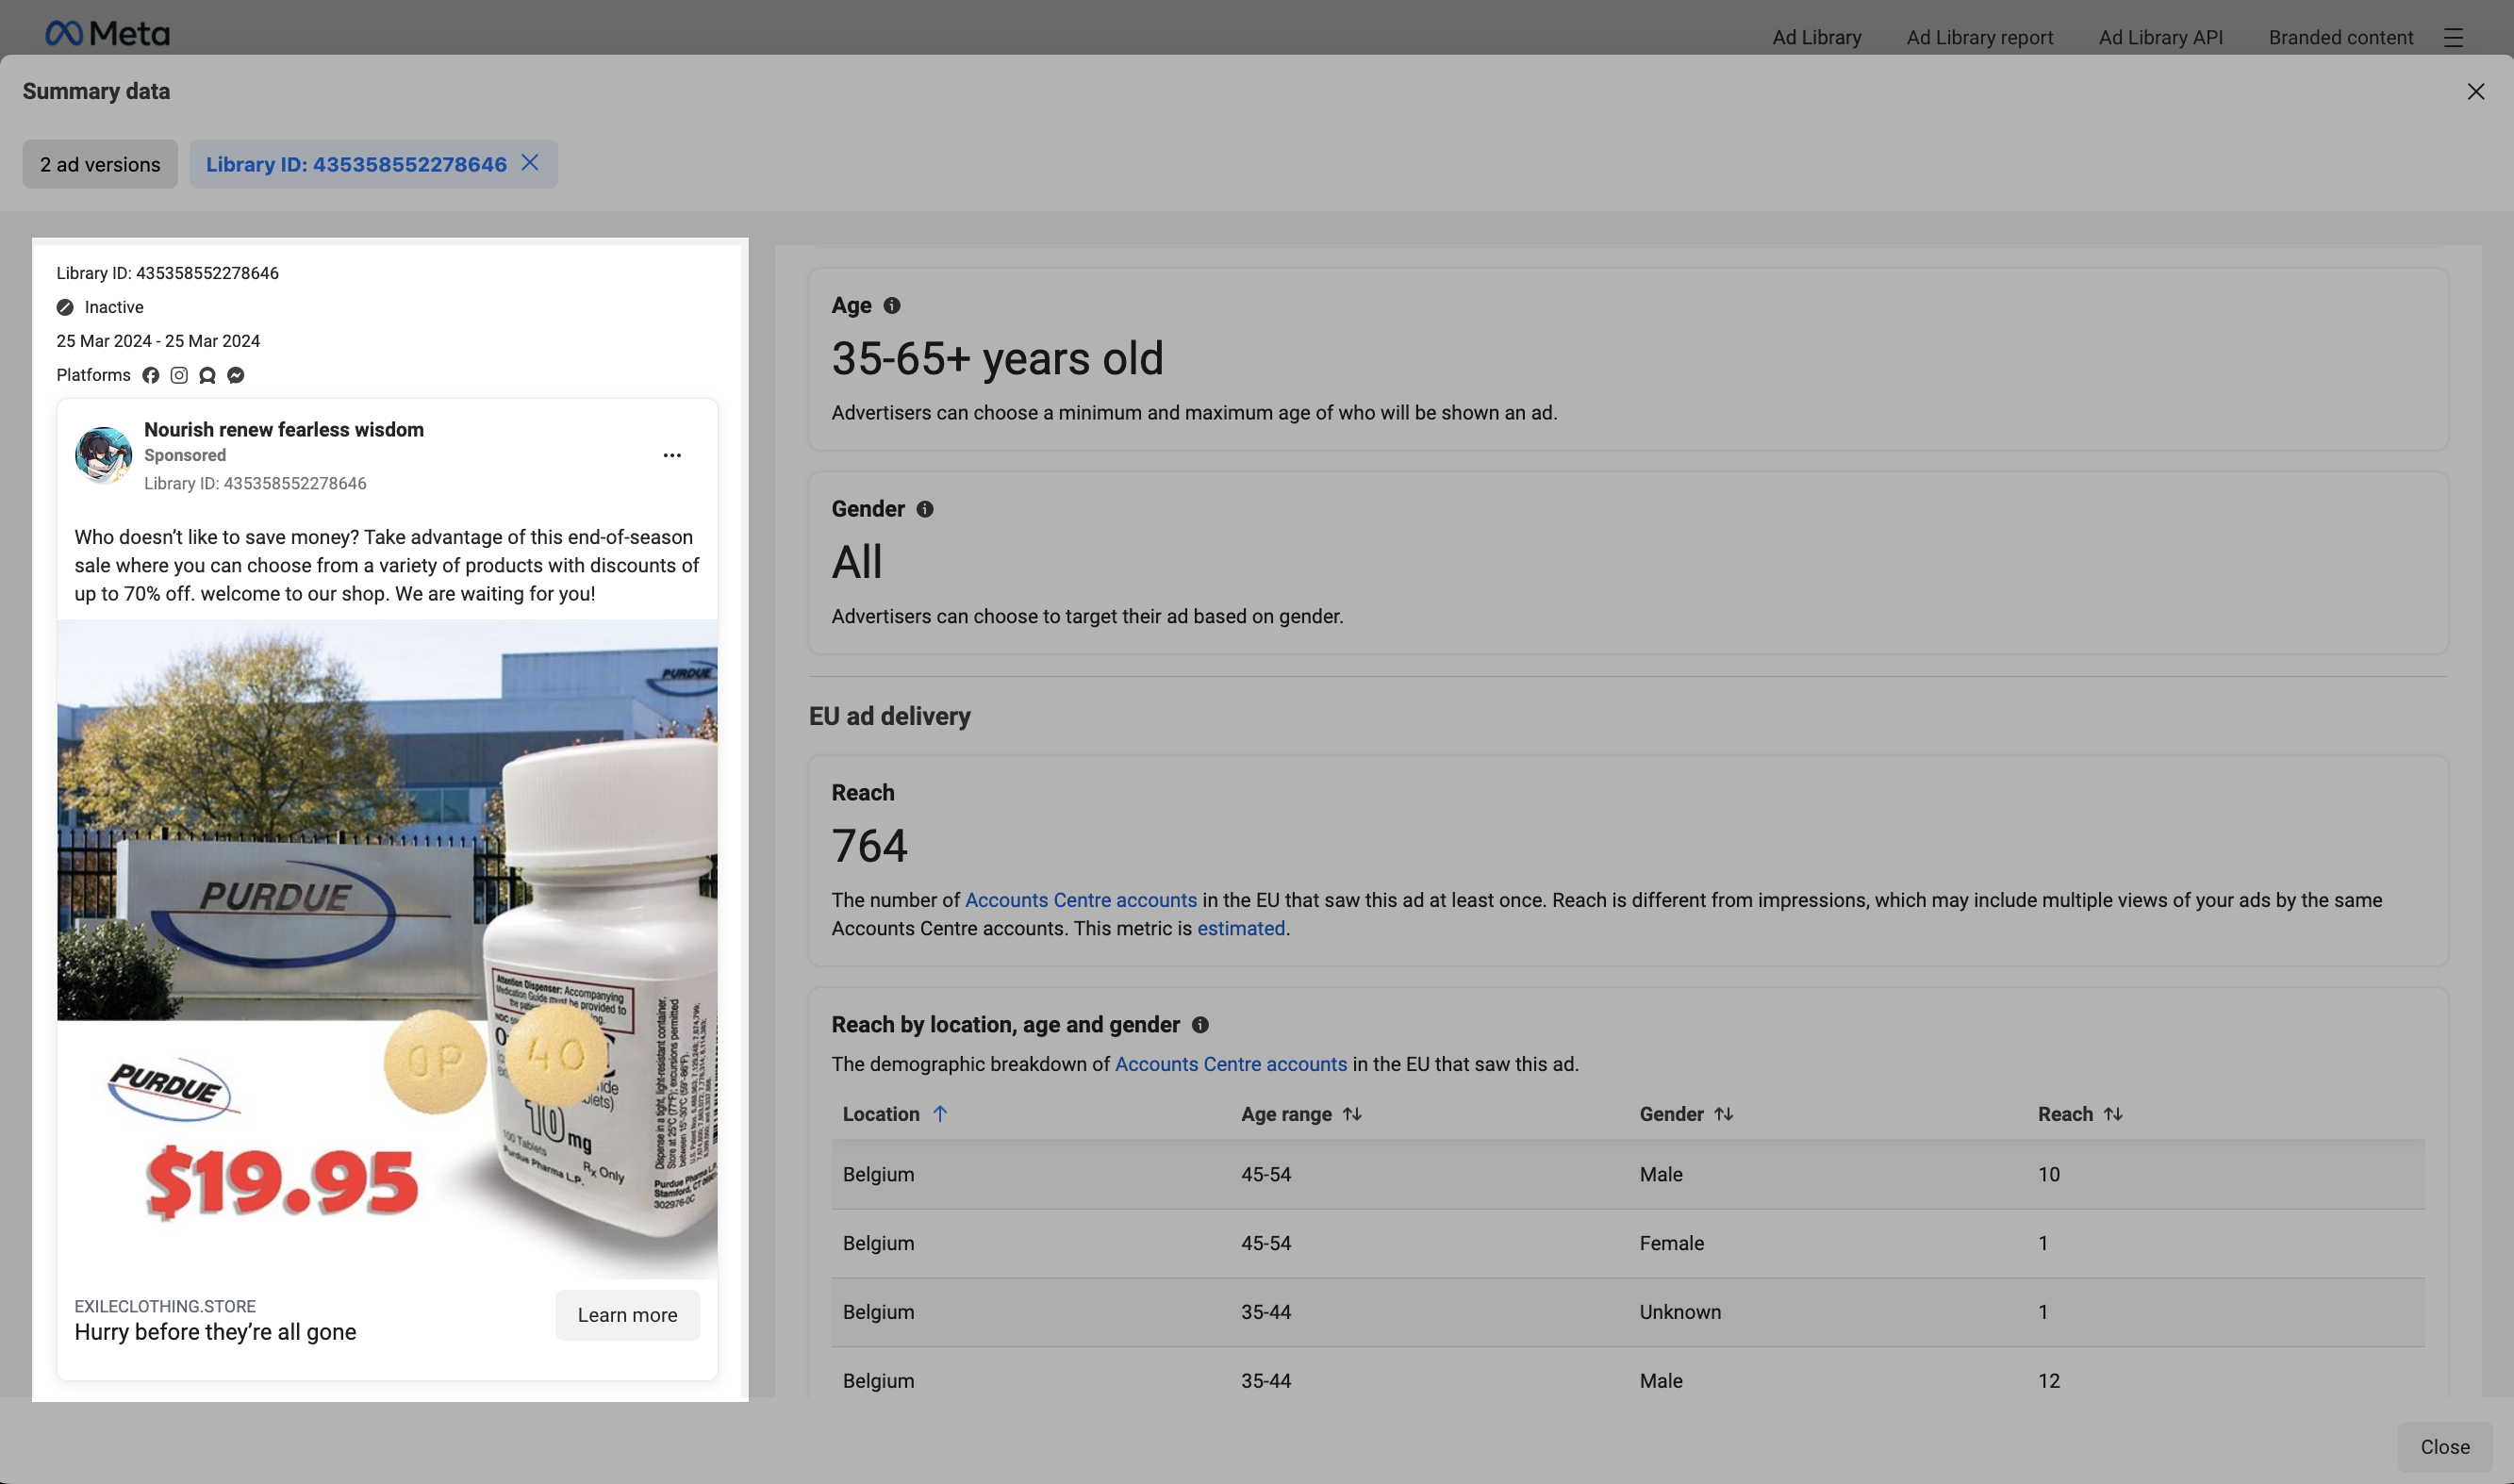Open Ad Library report in top navigation
This screenshot has height=1484, width=2514.
[x=1979, y=38]
